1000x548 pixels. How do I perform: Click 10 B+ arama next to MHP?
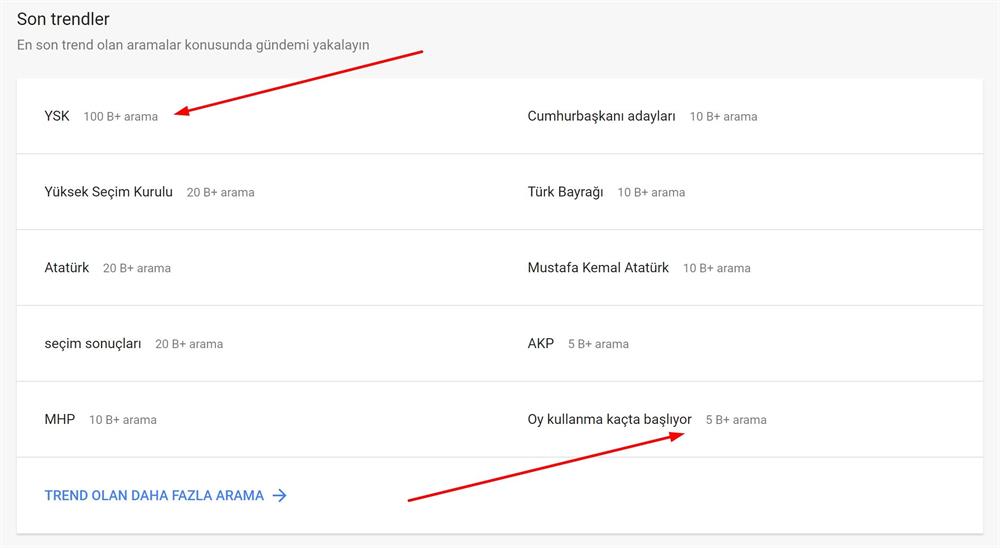pos(122,420)
